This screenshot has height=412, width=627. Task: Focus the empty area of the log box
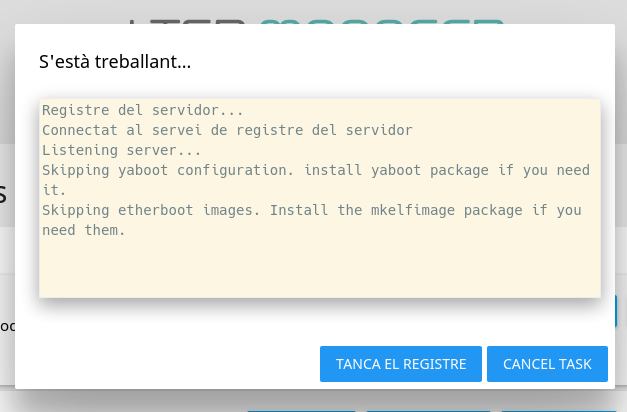pyautogui.click(x=320, y=267)
